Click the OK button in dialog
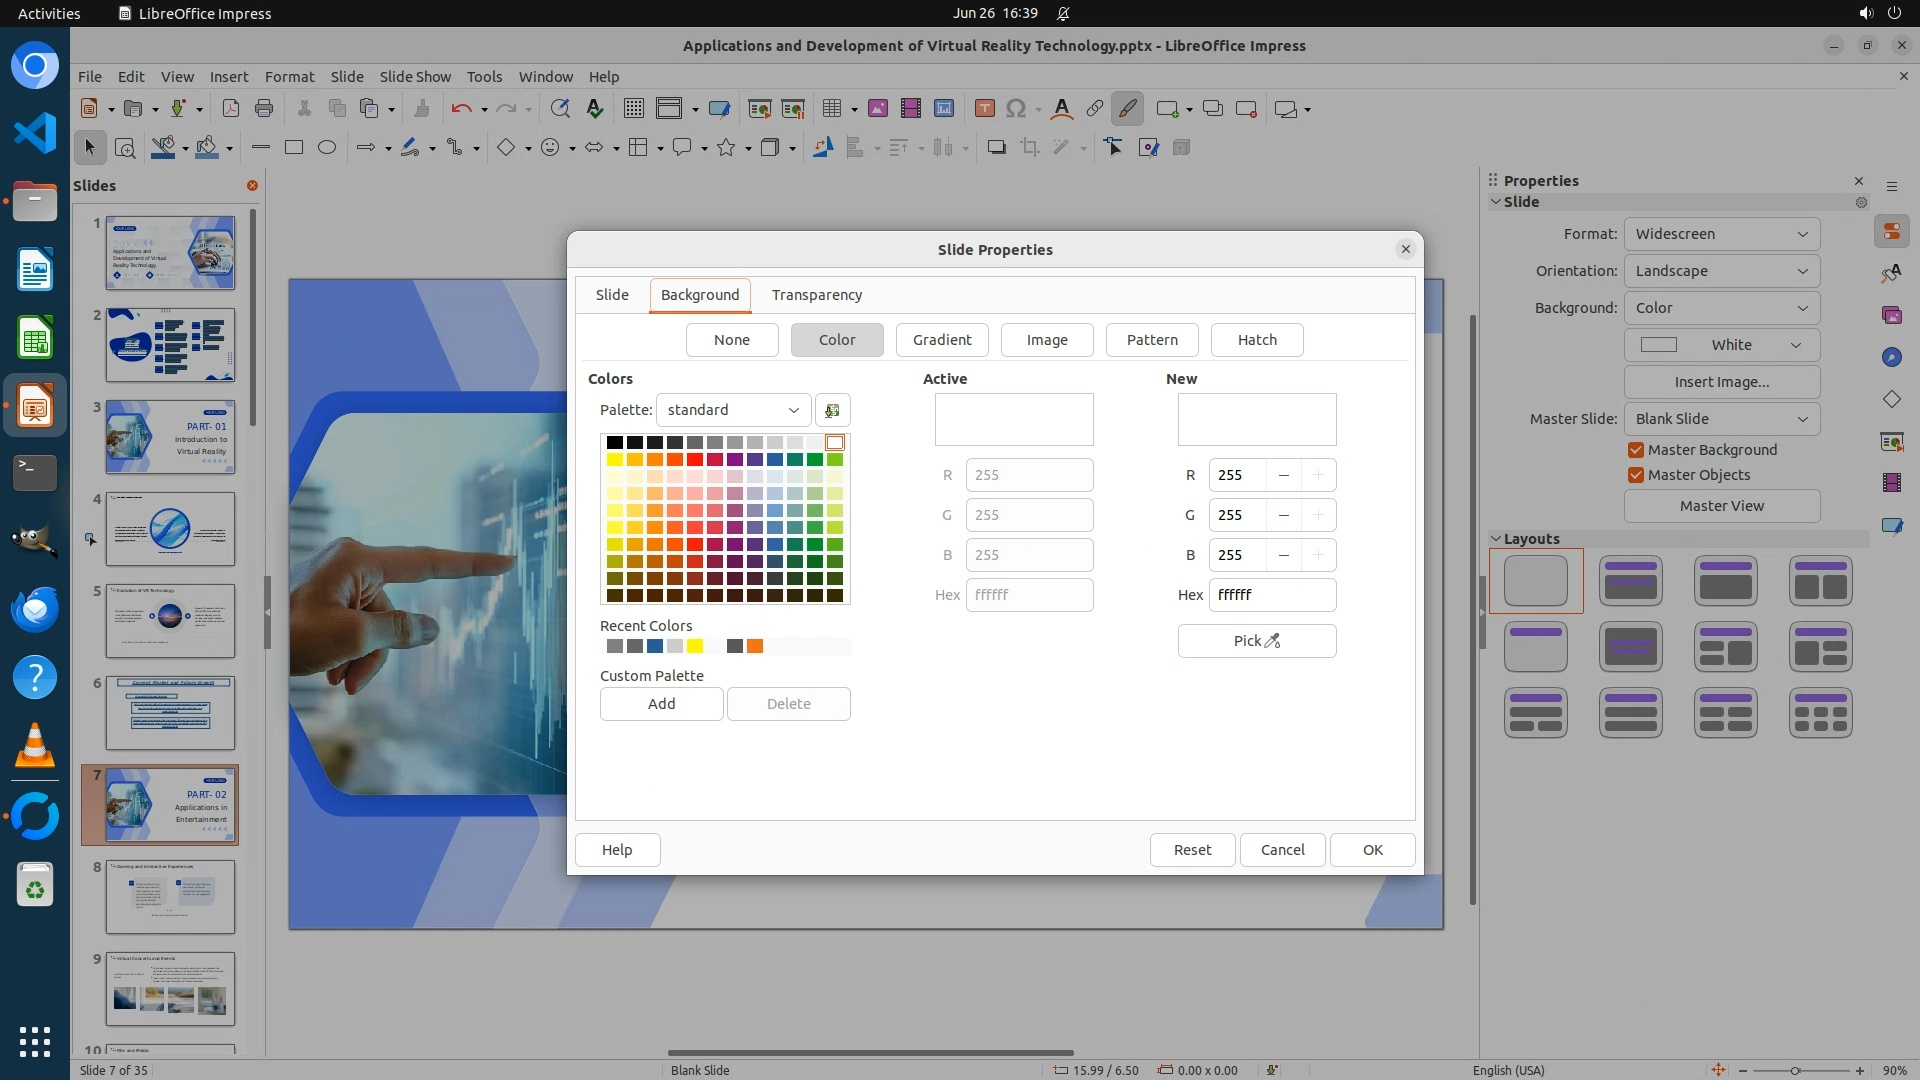The height and width of the screenshot is (1080, 1920). tap(1372, 850)
